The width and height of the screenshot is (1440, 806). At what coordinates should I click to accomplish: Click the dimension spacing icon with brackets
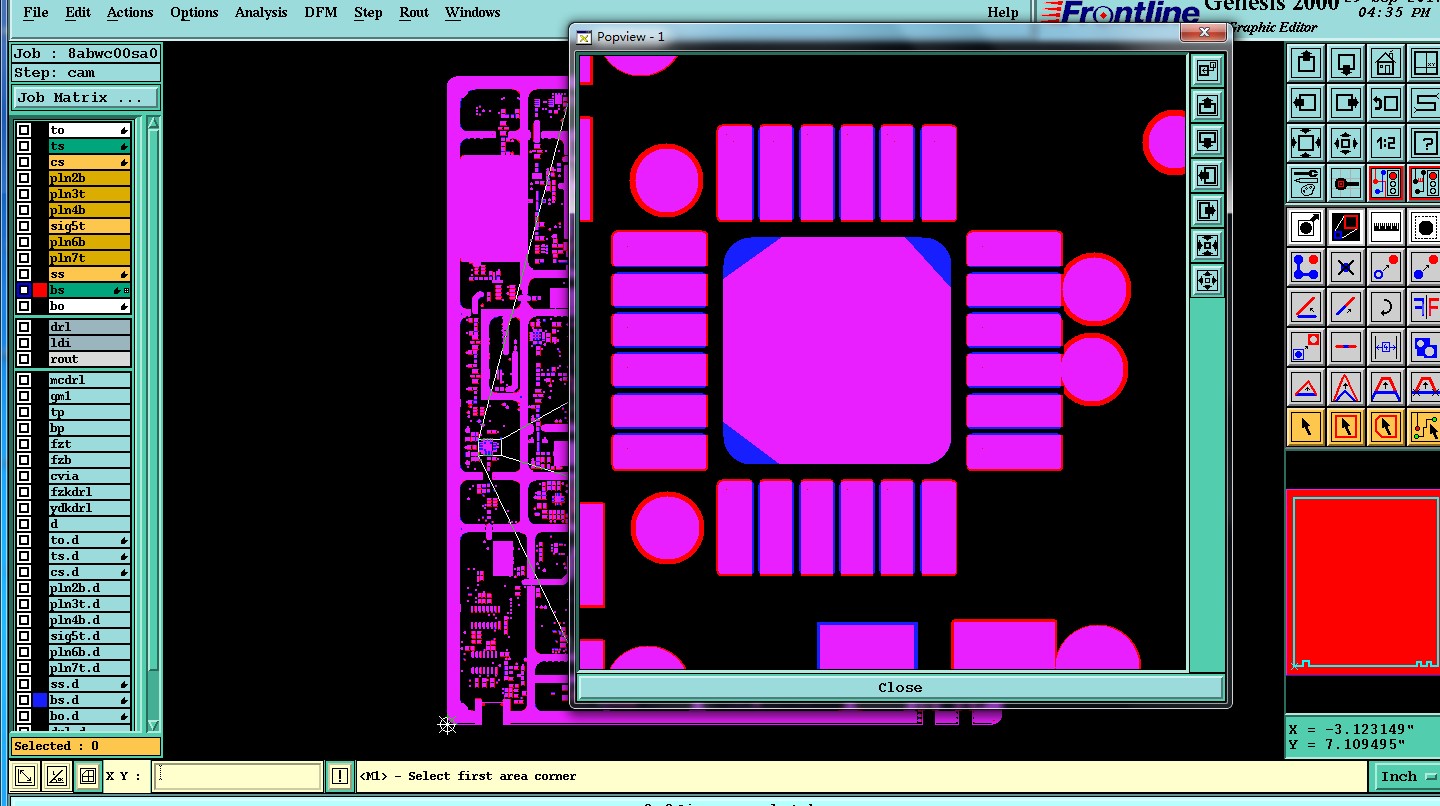1385,346
